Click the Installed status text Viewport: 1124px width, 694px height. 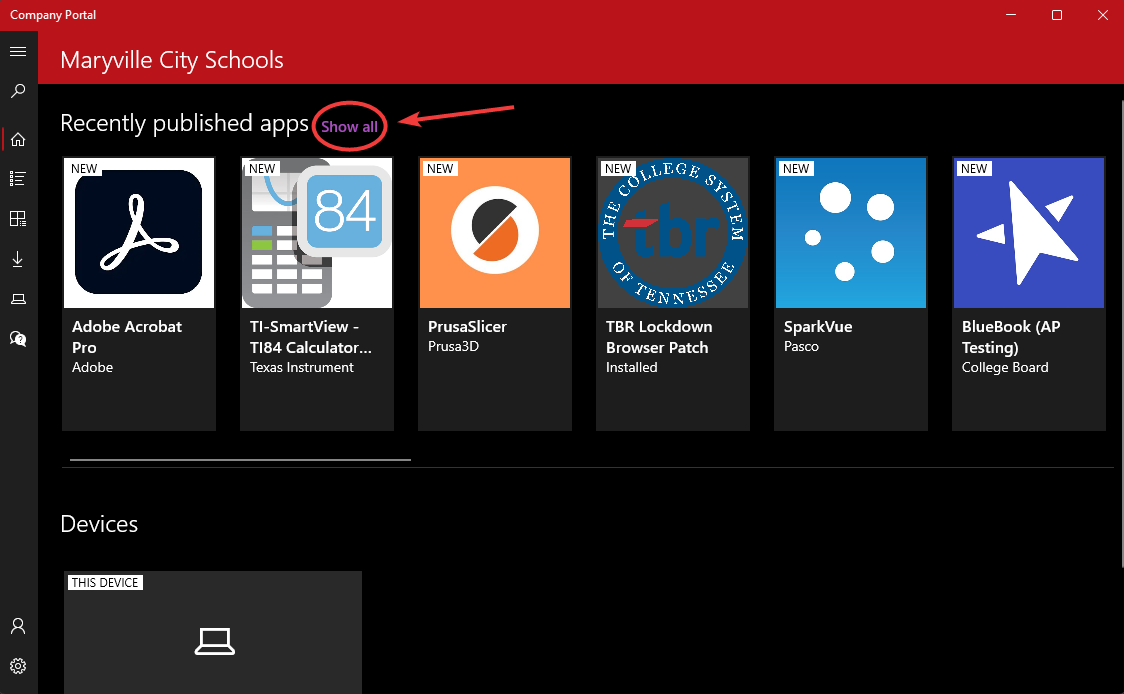[x=632, y=367]
